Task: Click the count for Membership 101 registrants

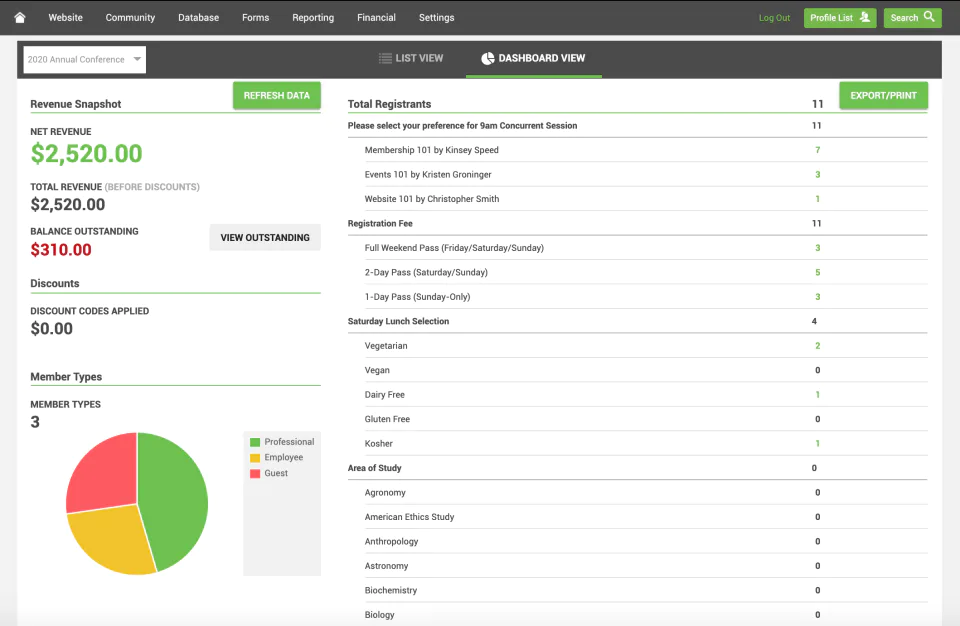Action: coord(817,150)
